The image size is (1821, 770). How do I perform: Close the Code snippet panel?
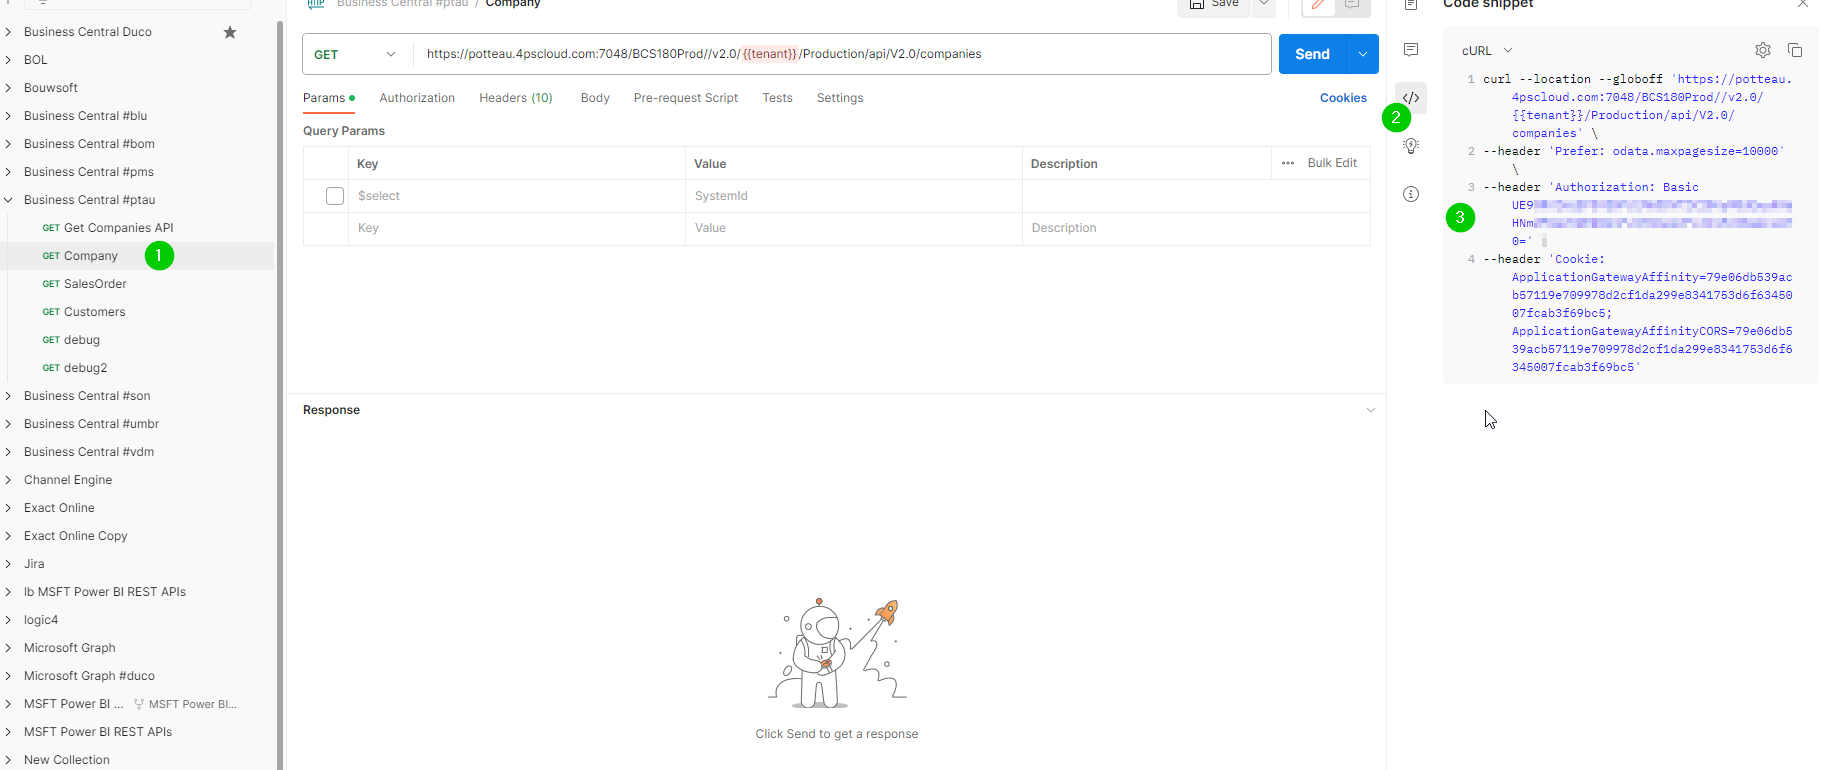pos(1803,5)
